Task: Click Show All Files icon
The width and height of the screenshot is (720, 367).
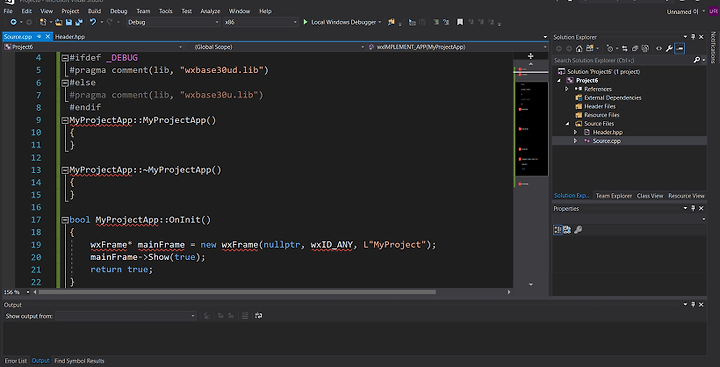Action: pyautogui.click(x=645, y=48)
